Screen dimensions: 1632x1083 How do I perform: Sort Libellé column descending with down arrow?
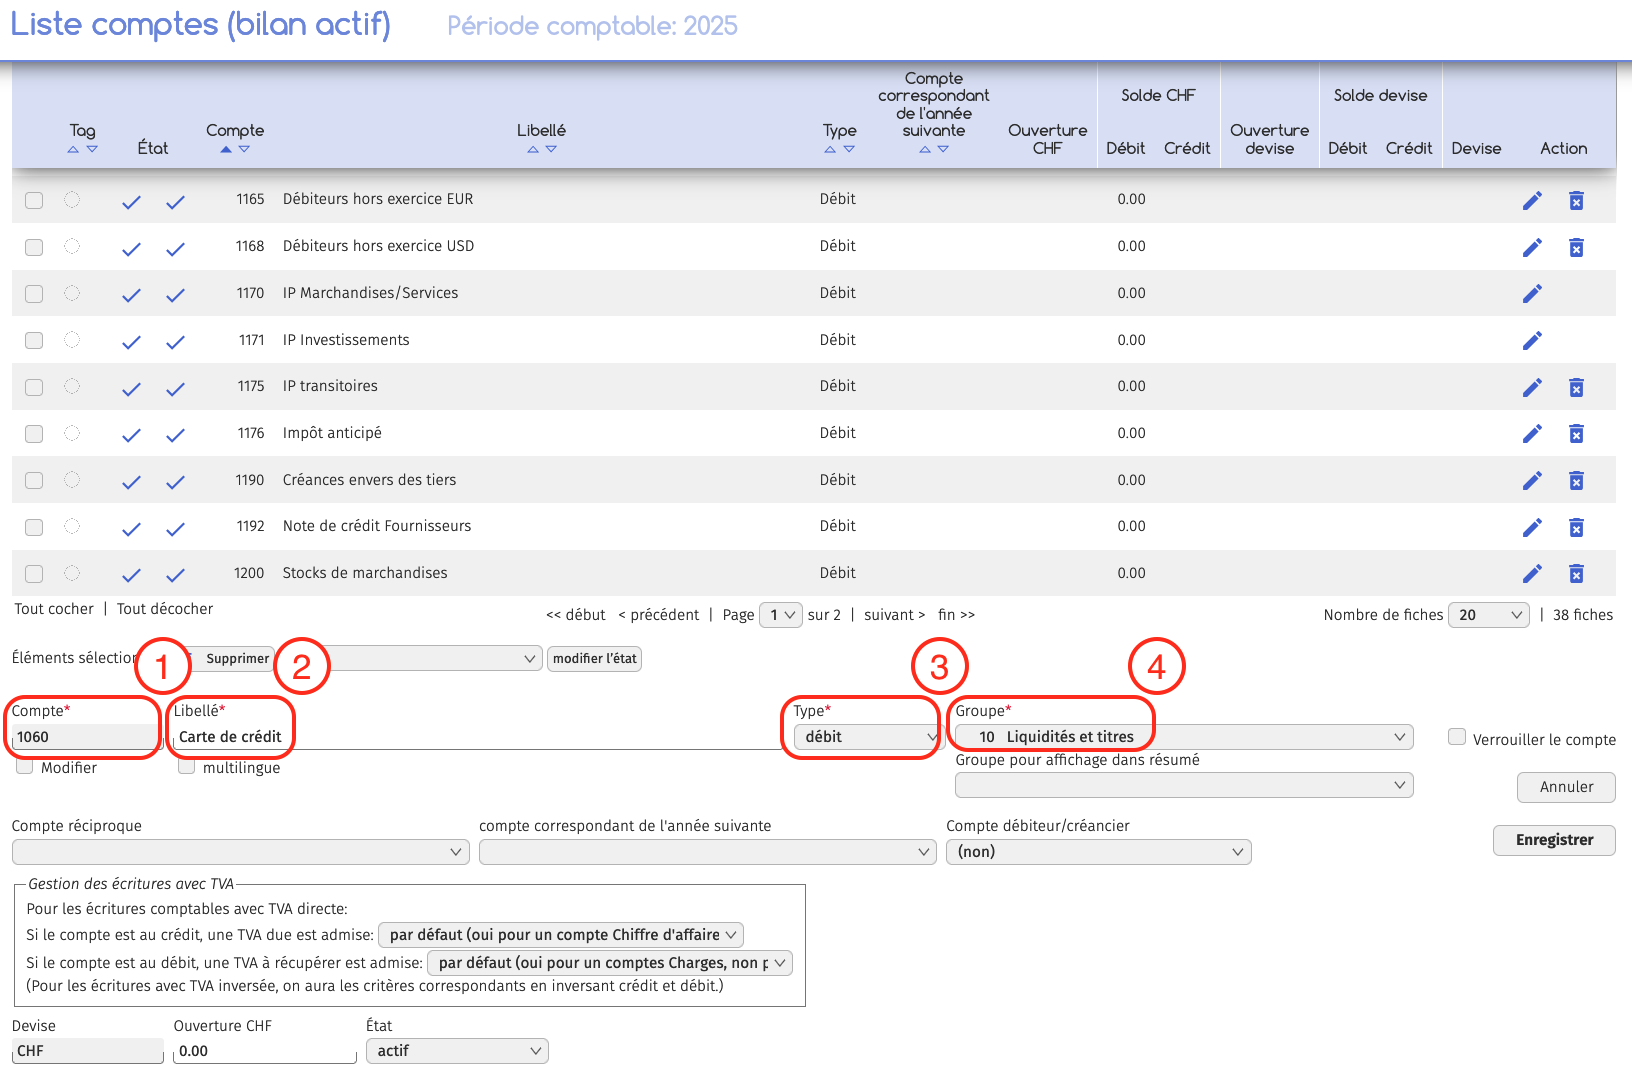(551, 149)
